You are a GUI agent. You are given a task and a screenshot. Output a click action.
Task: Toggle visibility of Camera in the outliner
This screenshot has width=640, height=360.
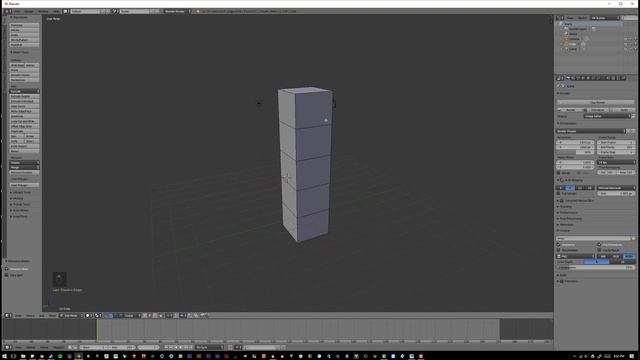pos(626,39)
